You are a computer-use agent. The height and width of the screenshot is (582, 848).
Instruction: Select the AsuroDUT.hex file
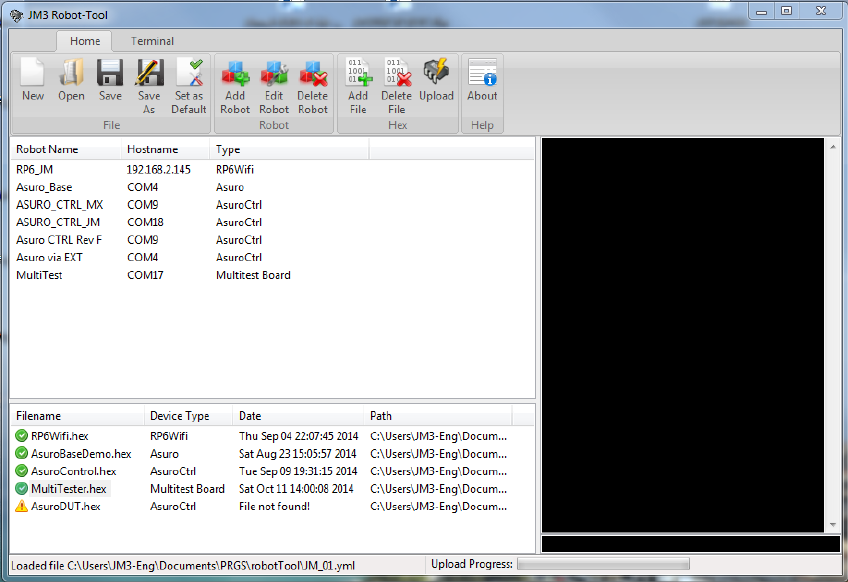pyautogui.click(x=65, y=506)
